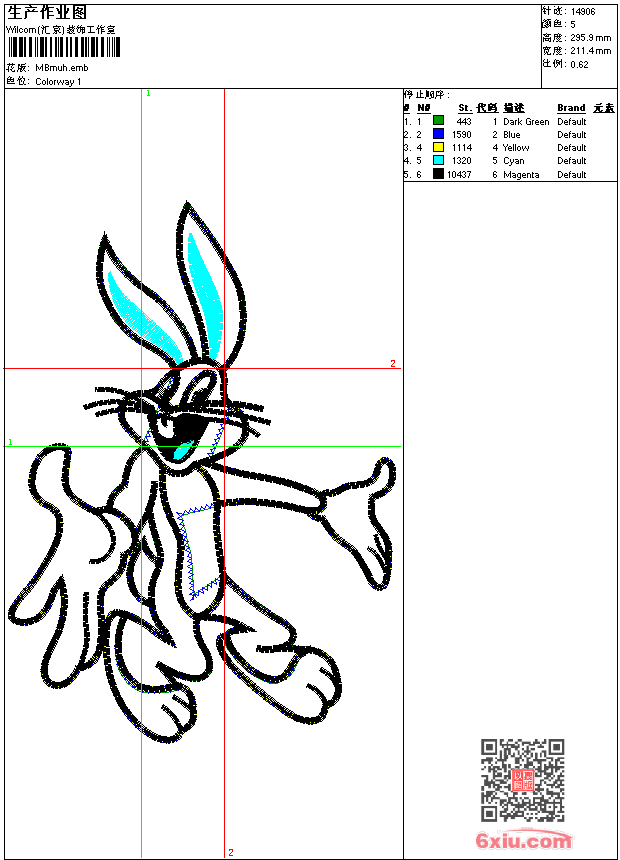Click the Cyan description text
This screenshot has width=620, height=860.
coord(514,161)
